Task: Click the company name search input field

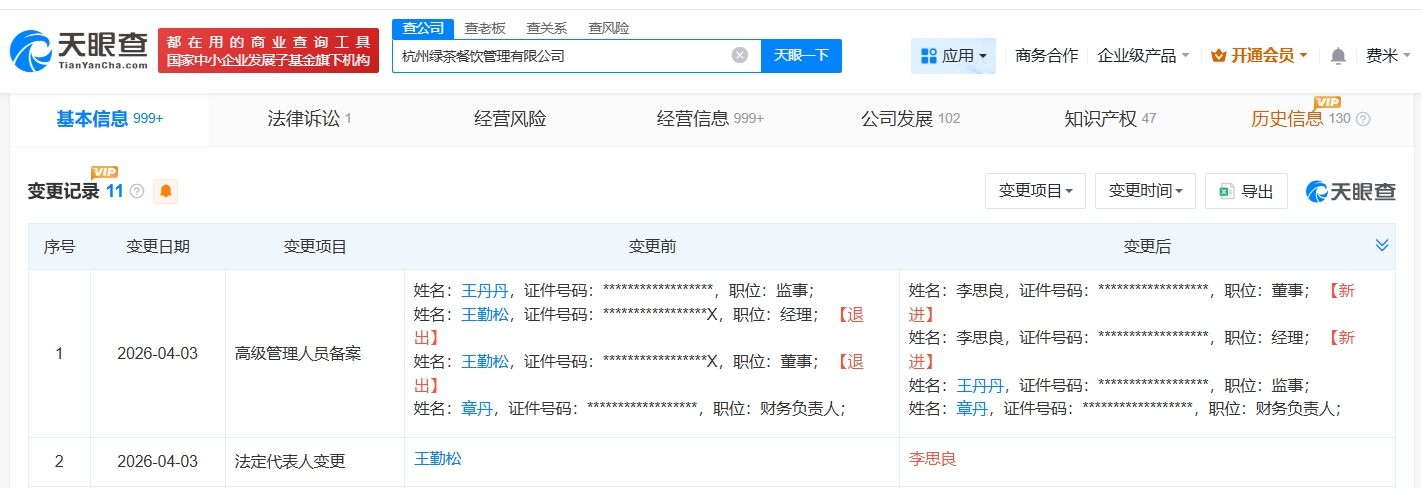Action: click(560, 56)
